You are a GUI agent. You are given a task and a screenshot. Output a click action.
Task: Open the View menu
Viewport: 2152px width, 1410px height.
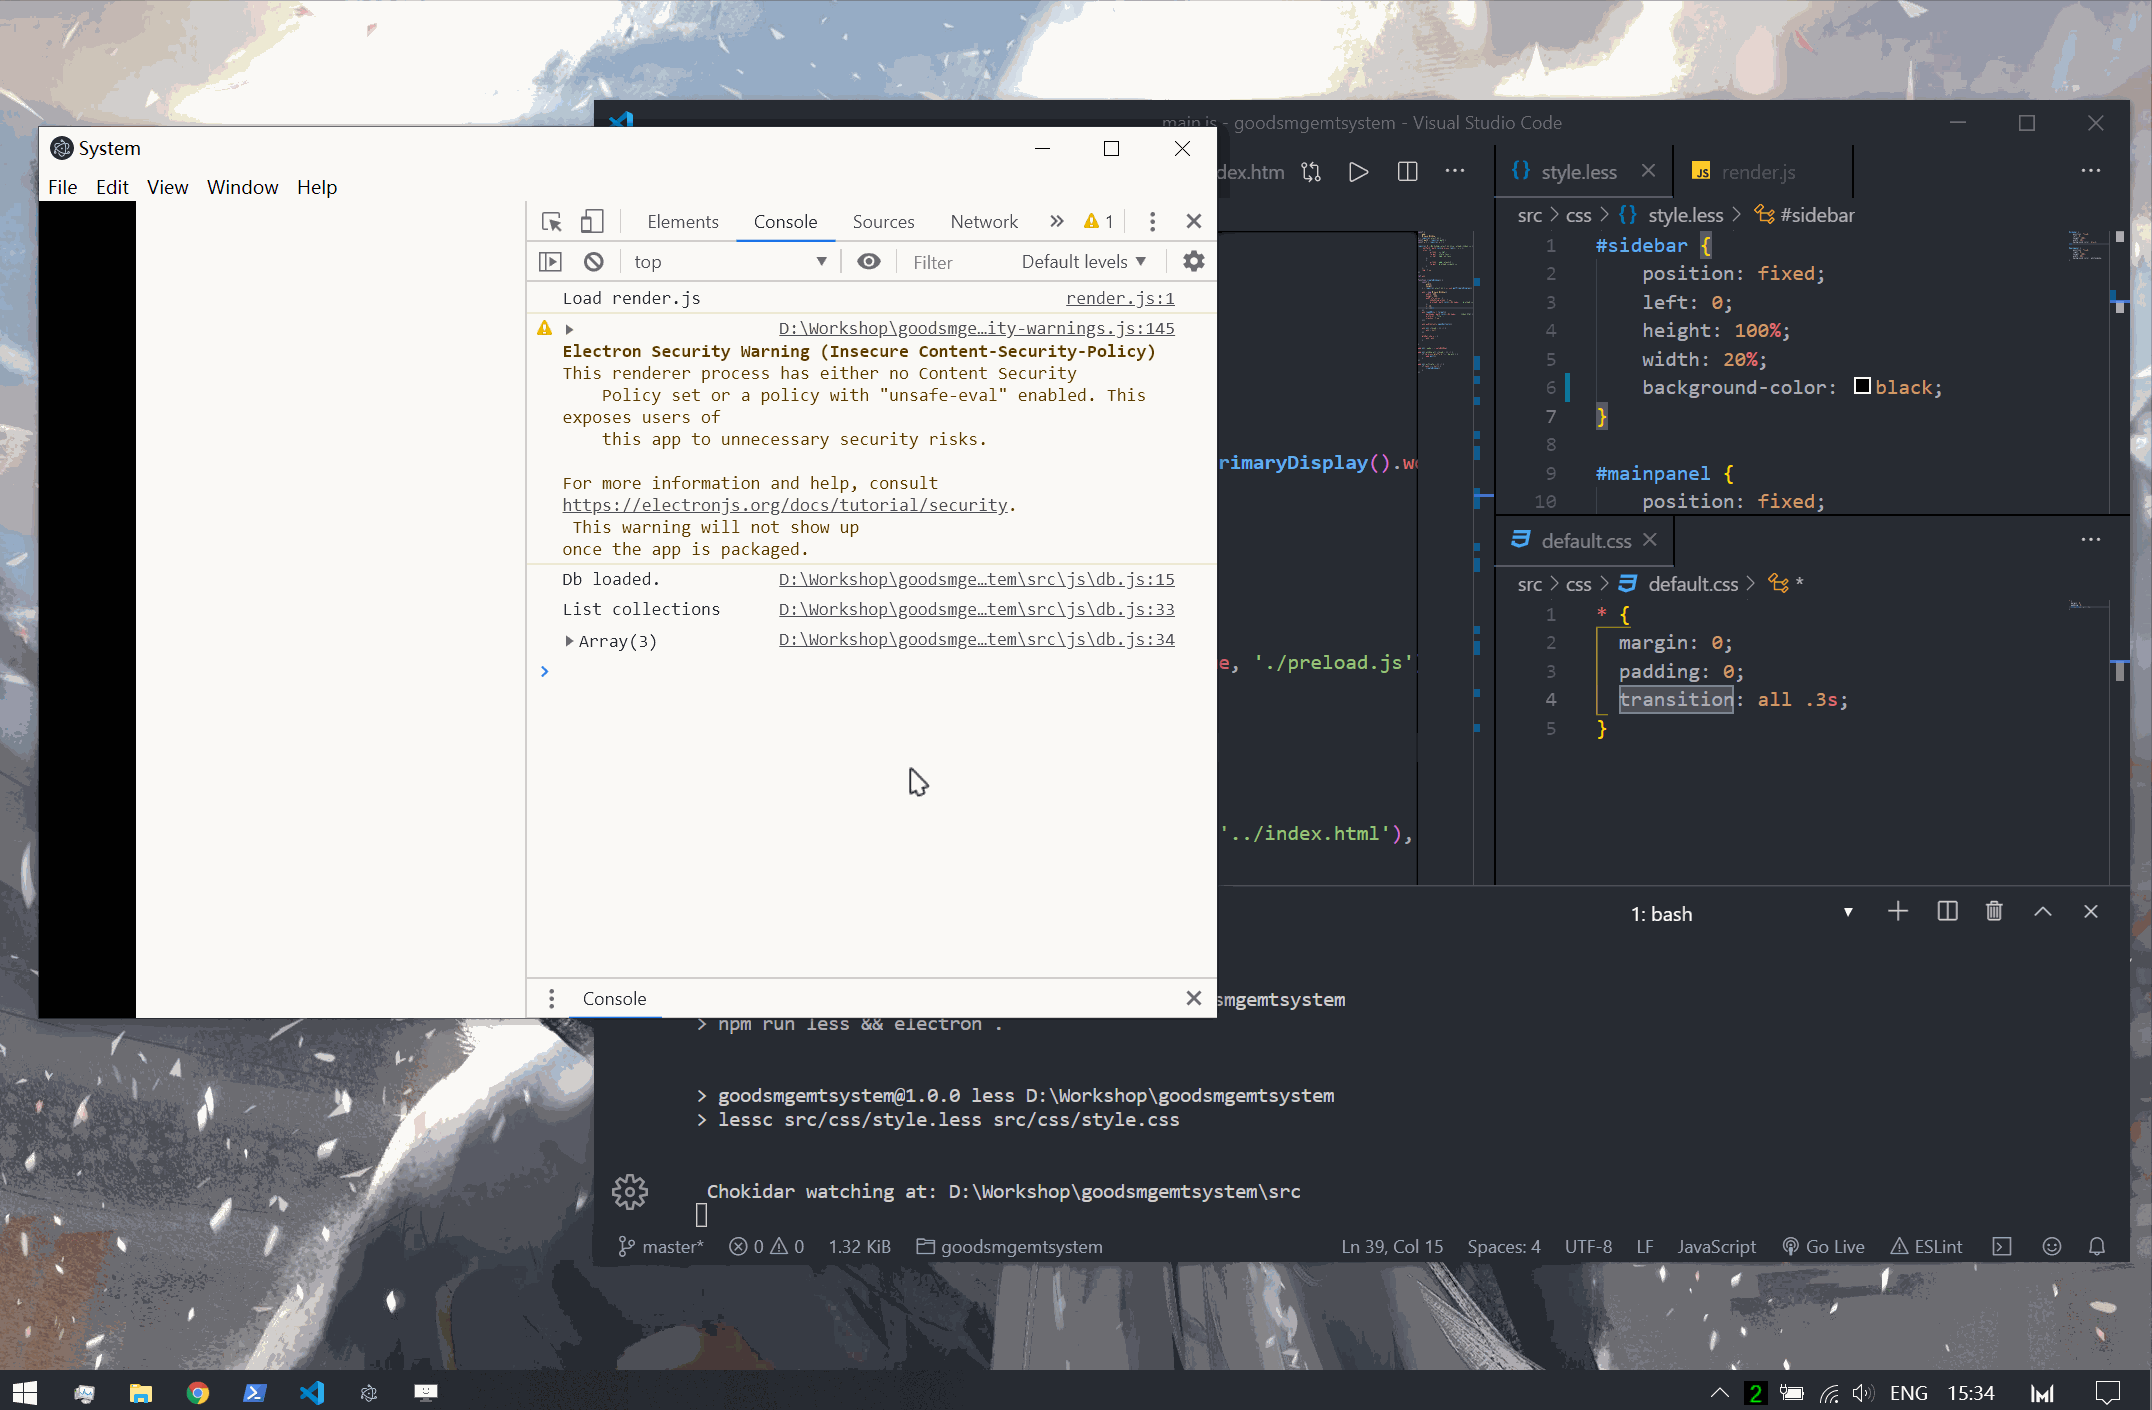point(167,187)
